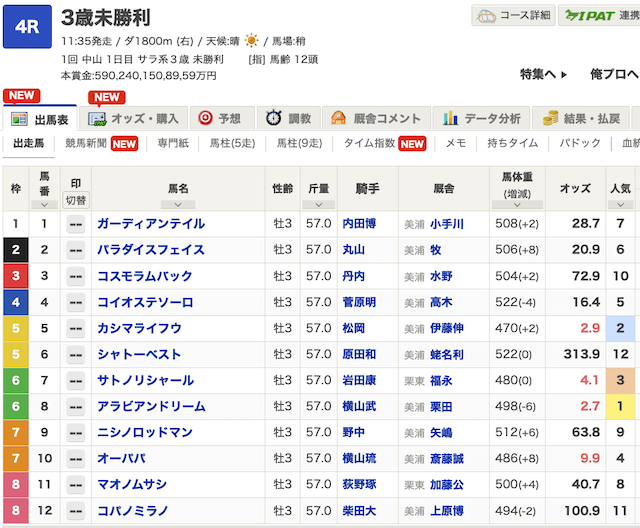Click the 予想 target icon tab
The height and width of the screenshot is (528, 640).
(219, 119)
